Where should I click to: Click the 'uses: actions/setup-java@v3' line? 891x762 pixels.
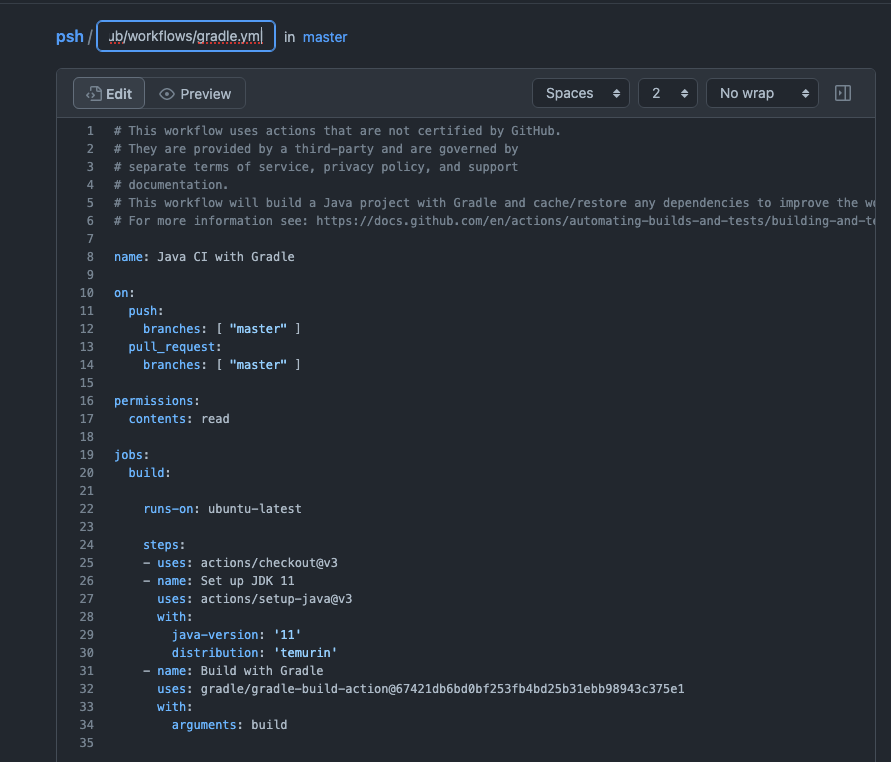point(255,599)
